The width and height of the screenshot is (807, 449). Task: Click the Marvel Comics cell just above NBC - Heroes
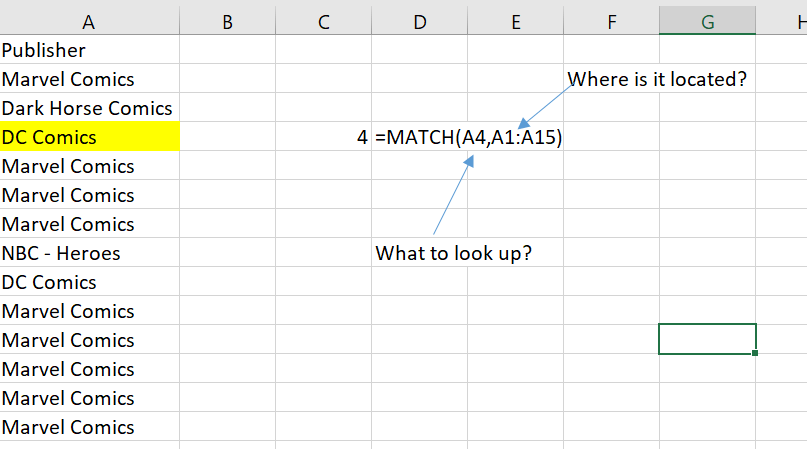(90, 224)
